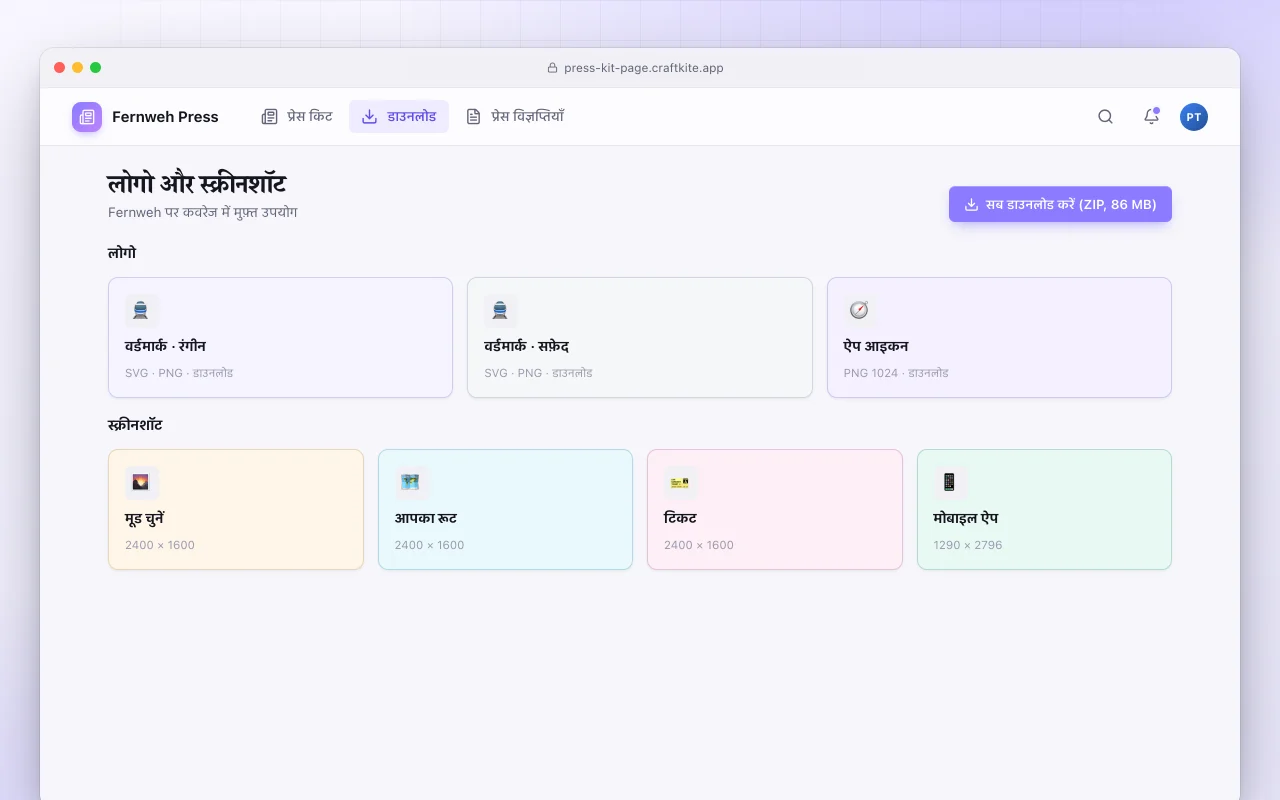Screen dimensions: 1280x800
Task: Click the map icon on आपका रूट card
Action: tap(411, 483)
